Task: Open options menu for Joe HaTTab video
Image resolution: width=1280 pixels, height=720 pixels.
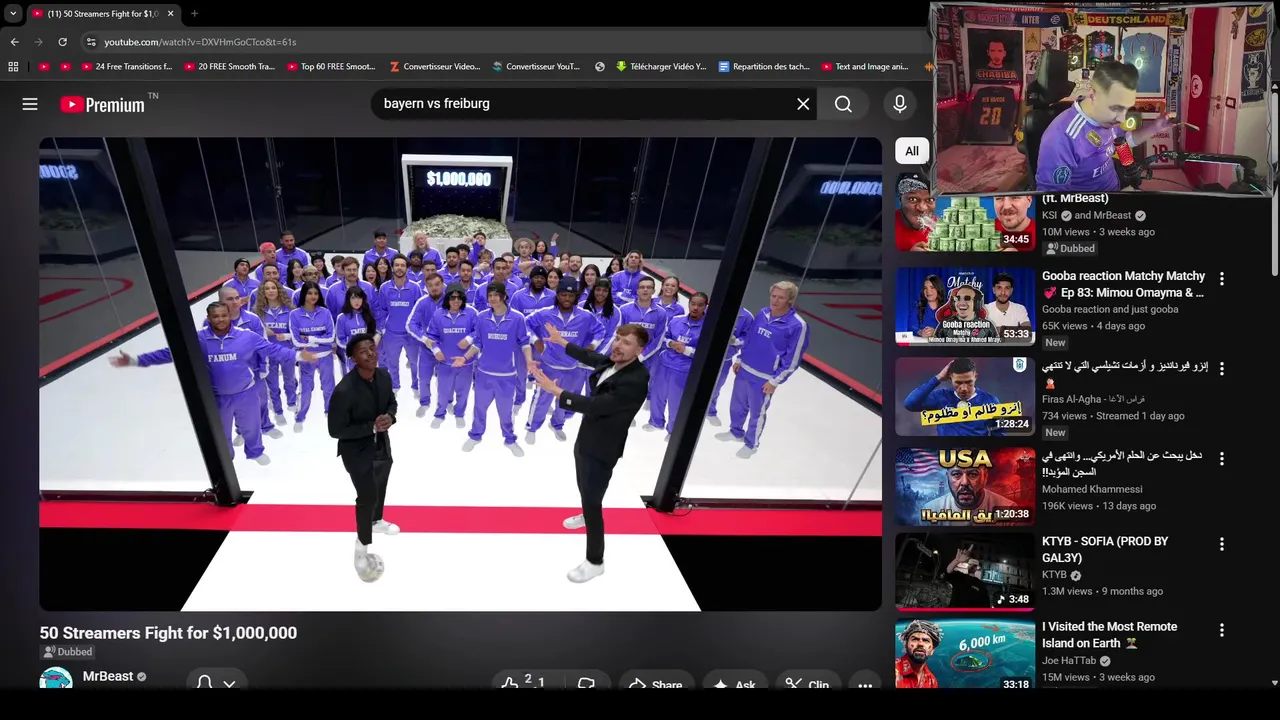Action: [x=1221, y=630]
